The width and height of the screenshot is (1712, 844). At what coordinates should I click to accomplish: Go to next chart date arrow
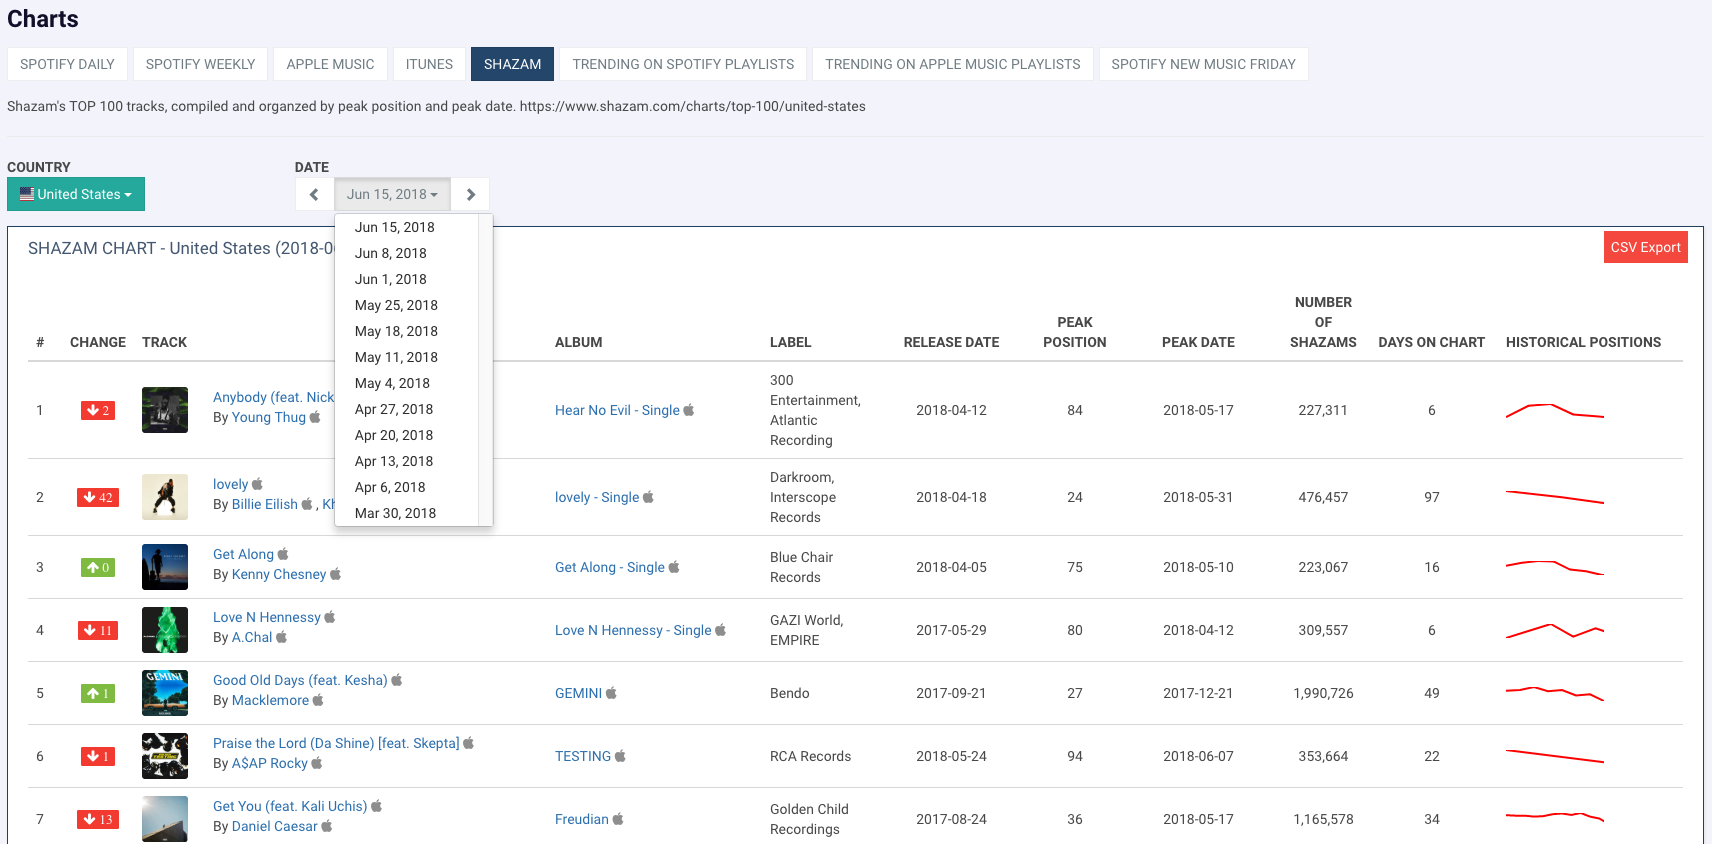click(470, 194)
